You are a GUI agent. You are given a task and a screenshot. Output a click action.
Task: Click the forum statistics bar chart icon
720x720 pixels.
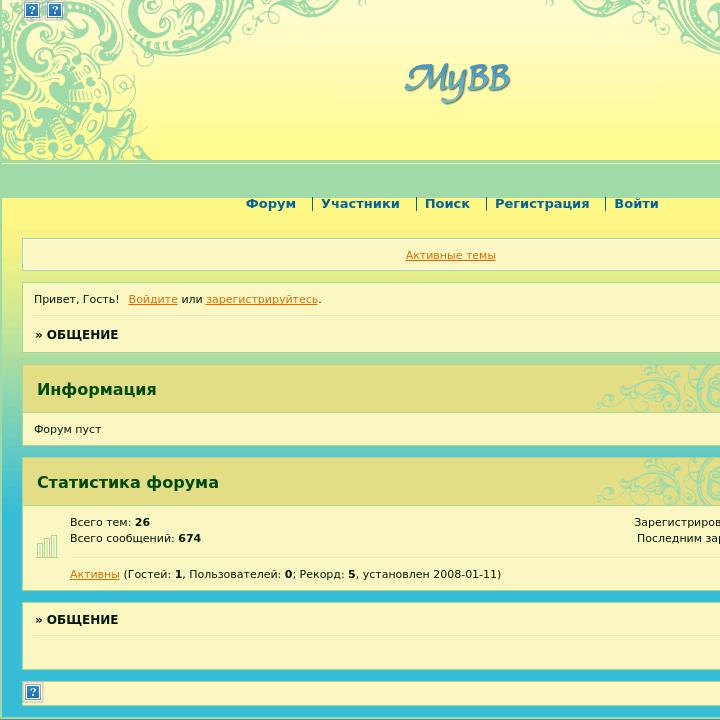(x=47, y=546)
